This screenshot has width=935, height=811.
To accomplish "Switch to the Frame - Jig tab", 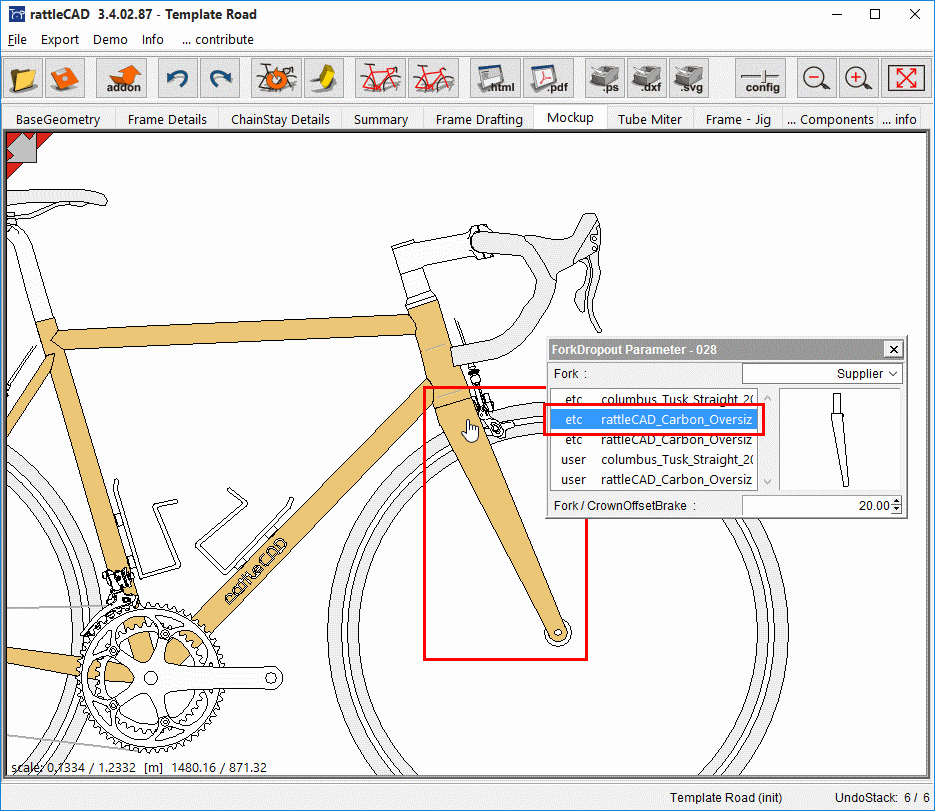I will (x=738, y=119).
